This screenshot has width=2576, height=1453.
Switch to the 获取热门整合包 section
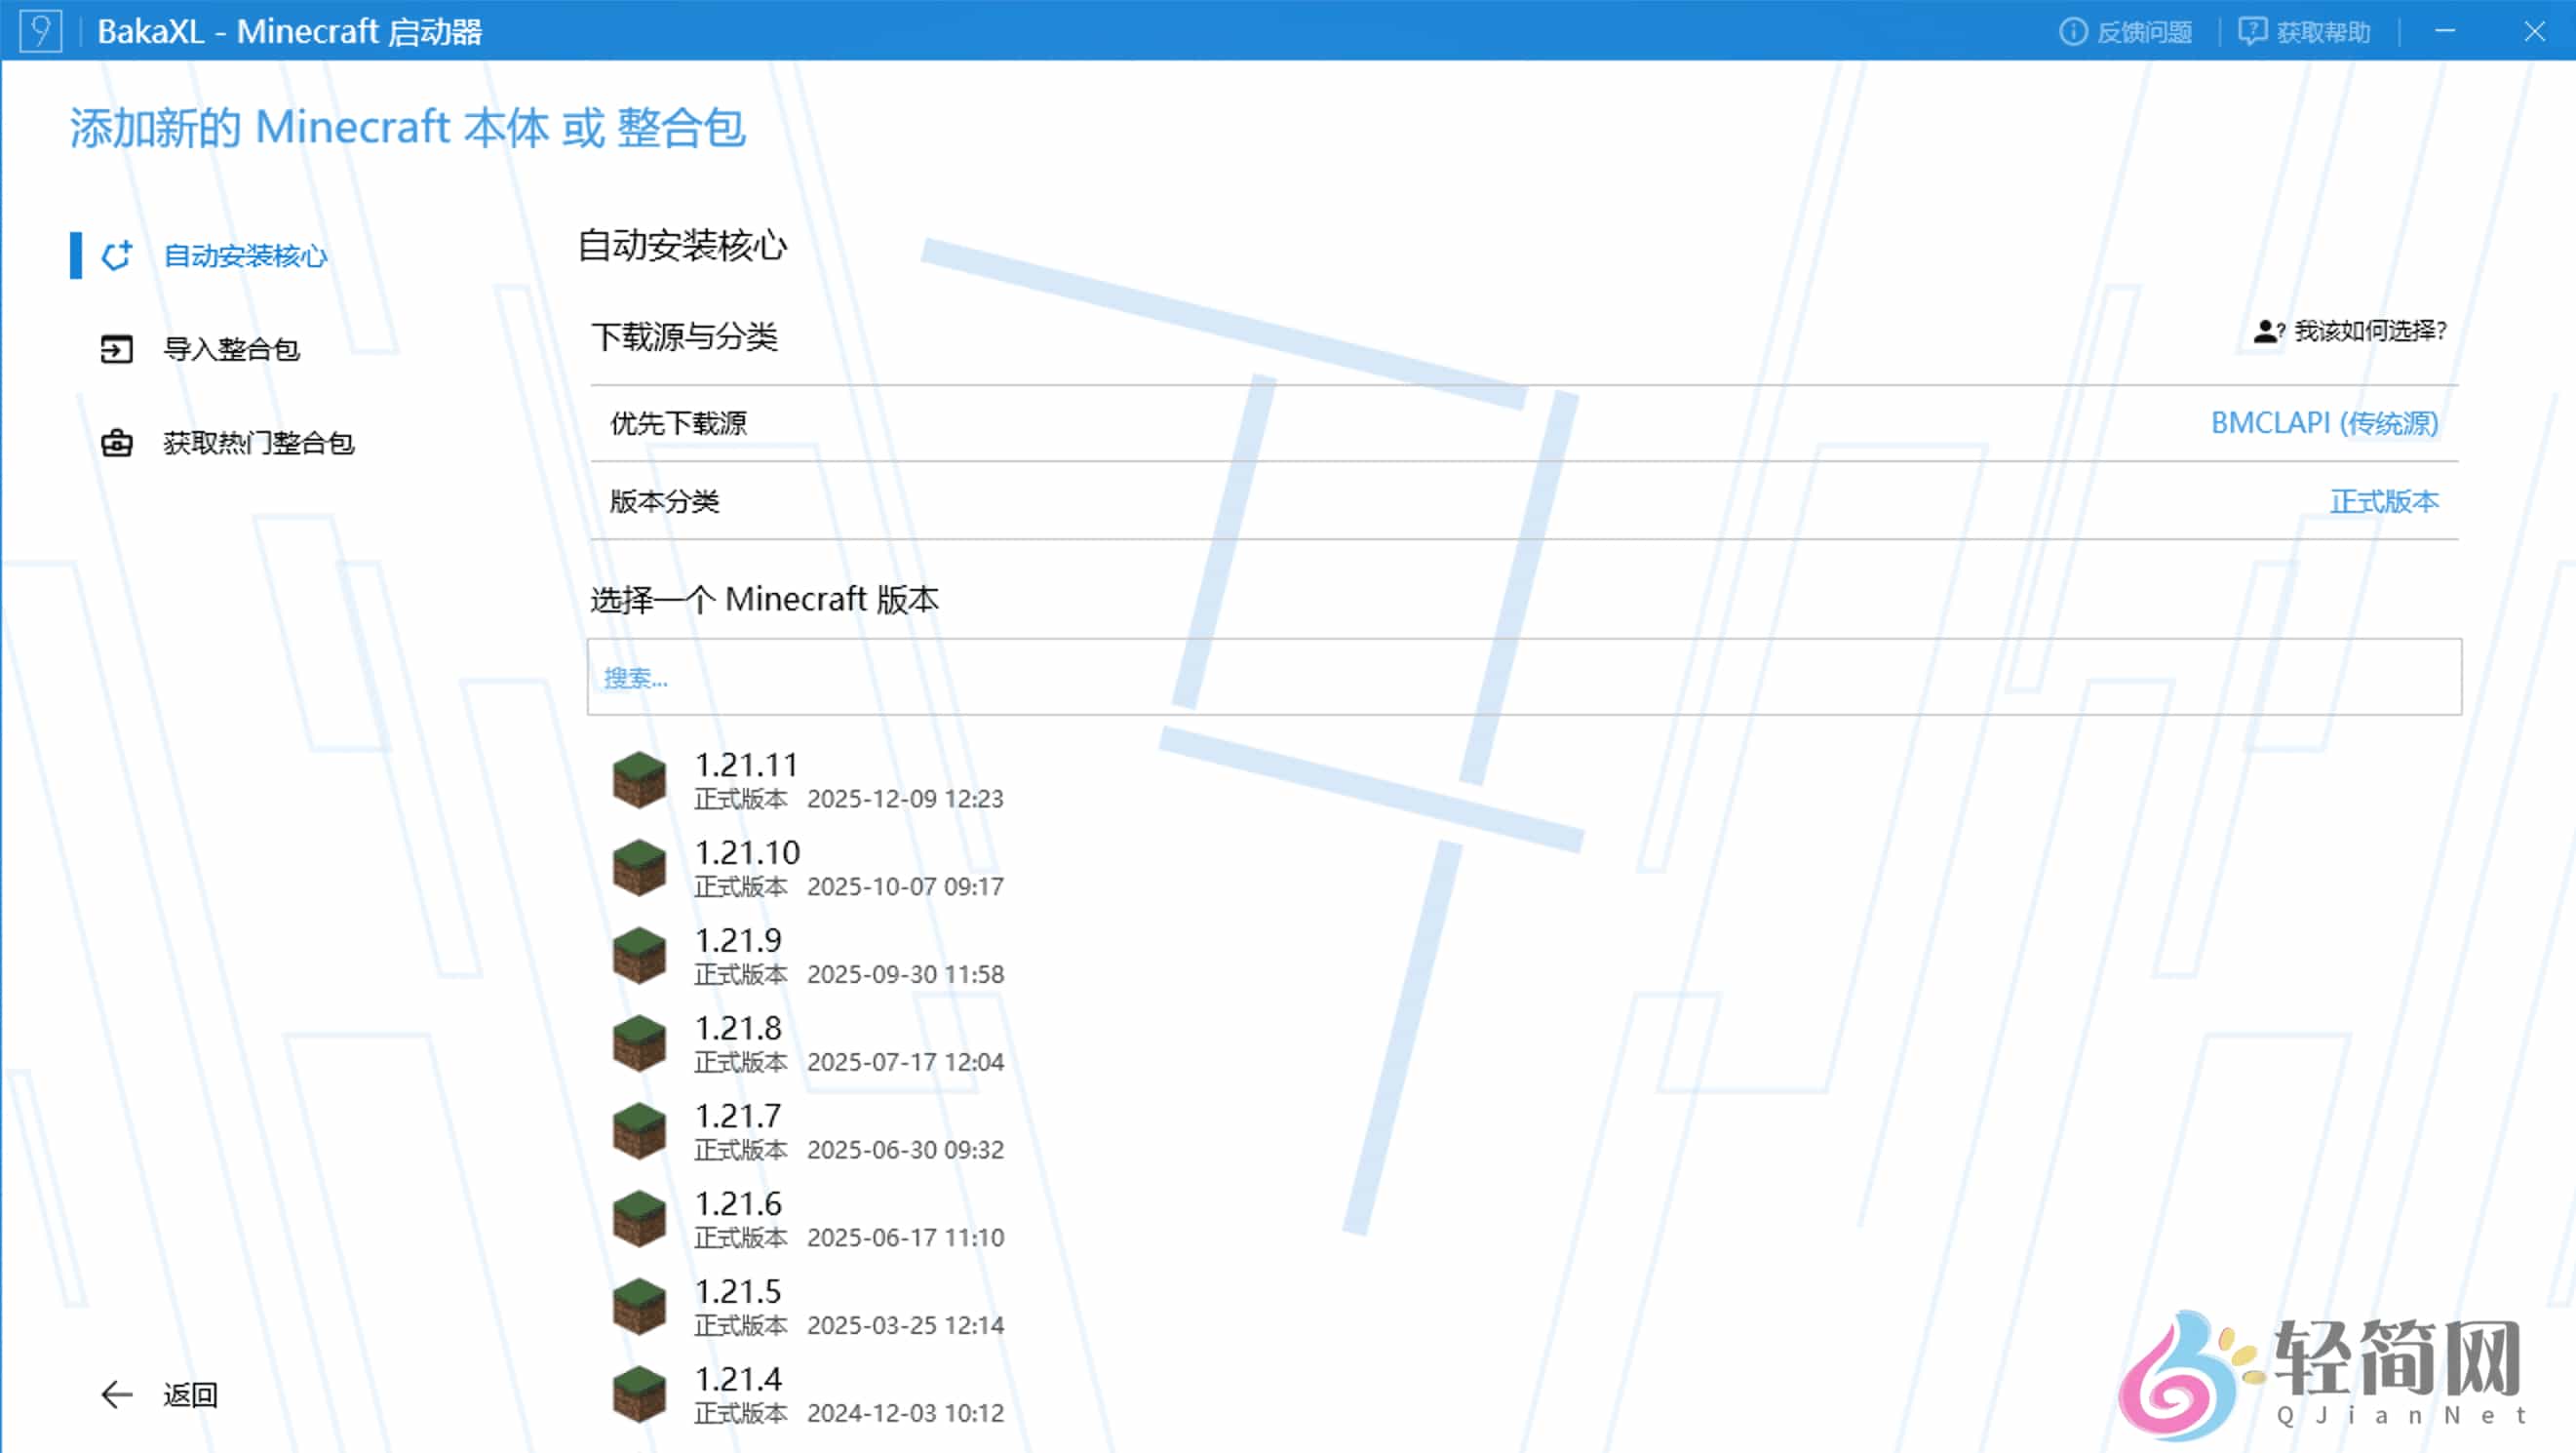(x=258, y=443)
